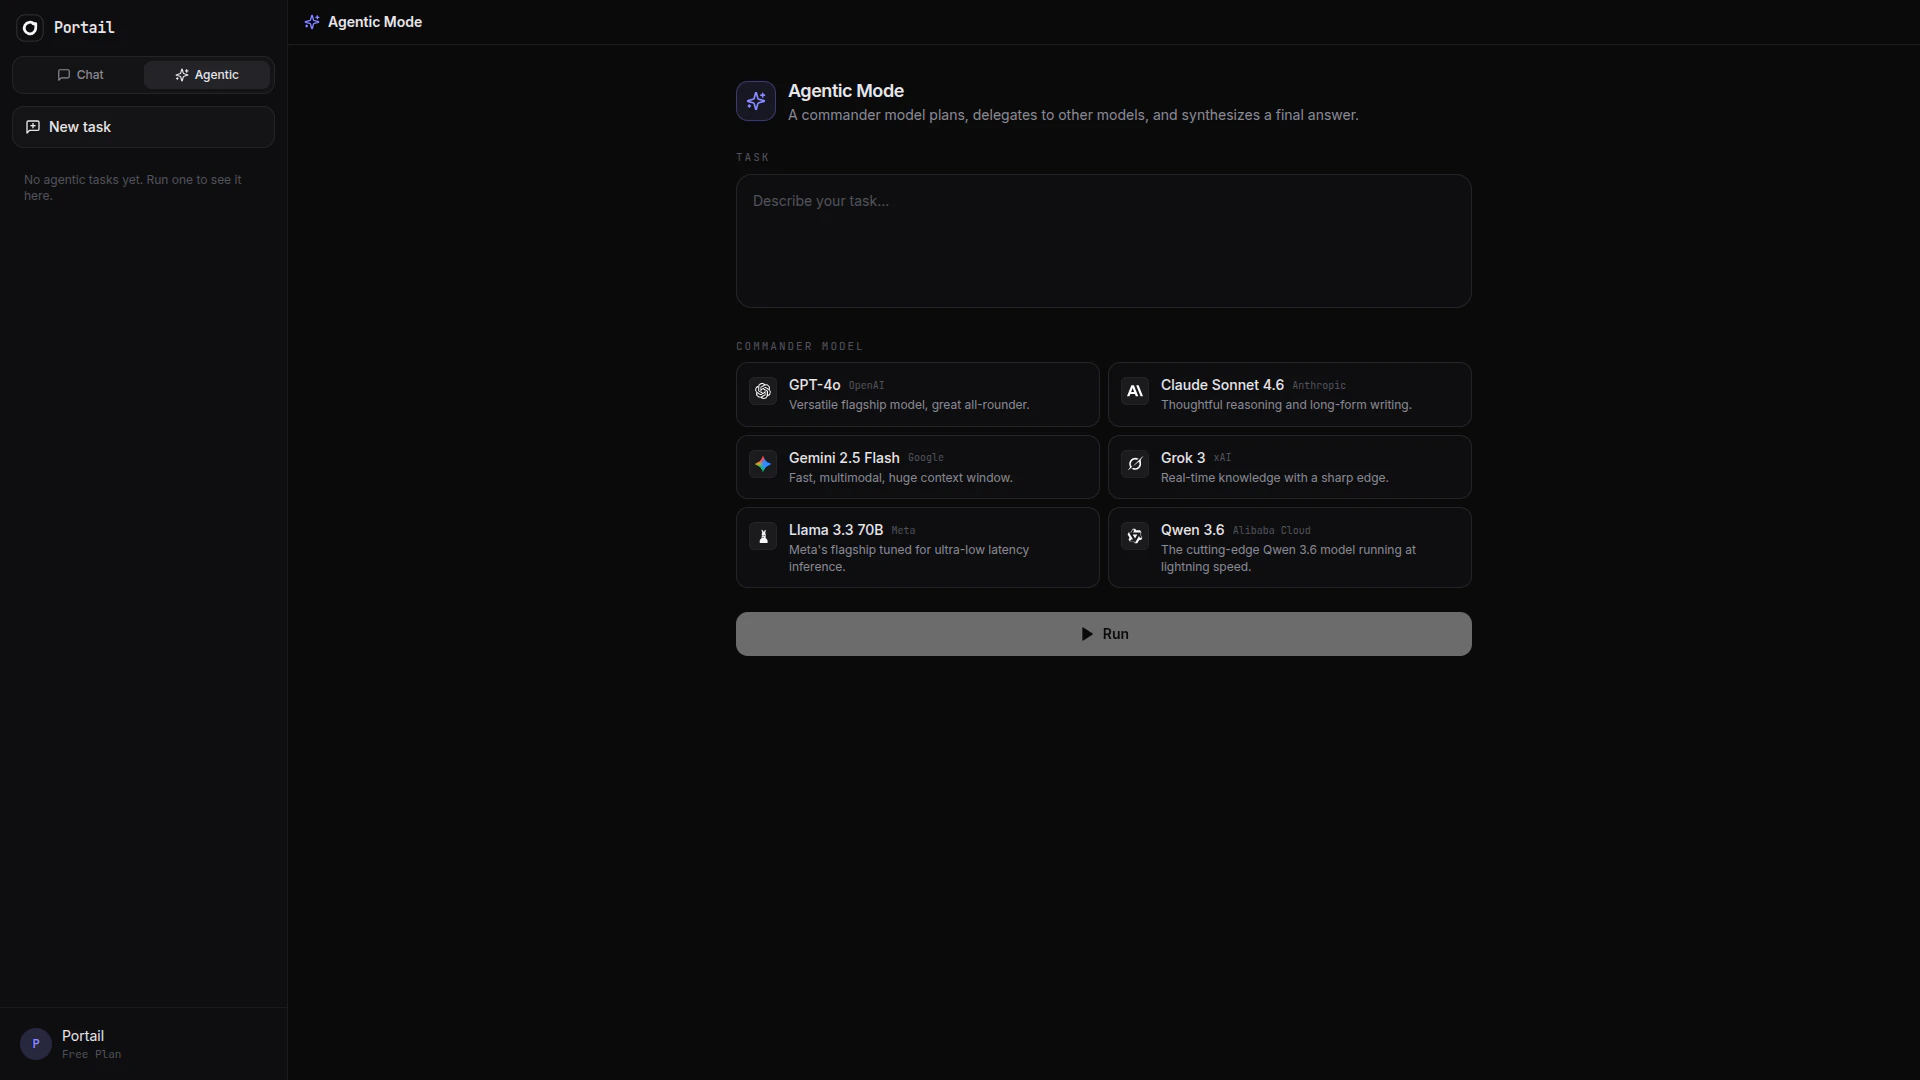Switch to the Chat tab

coord(80,75)
